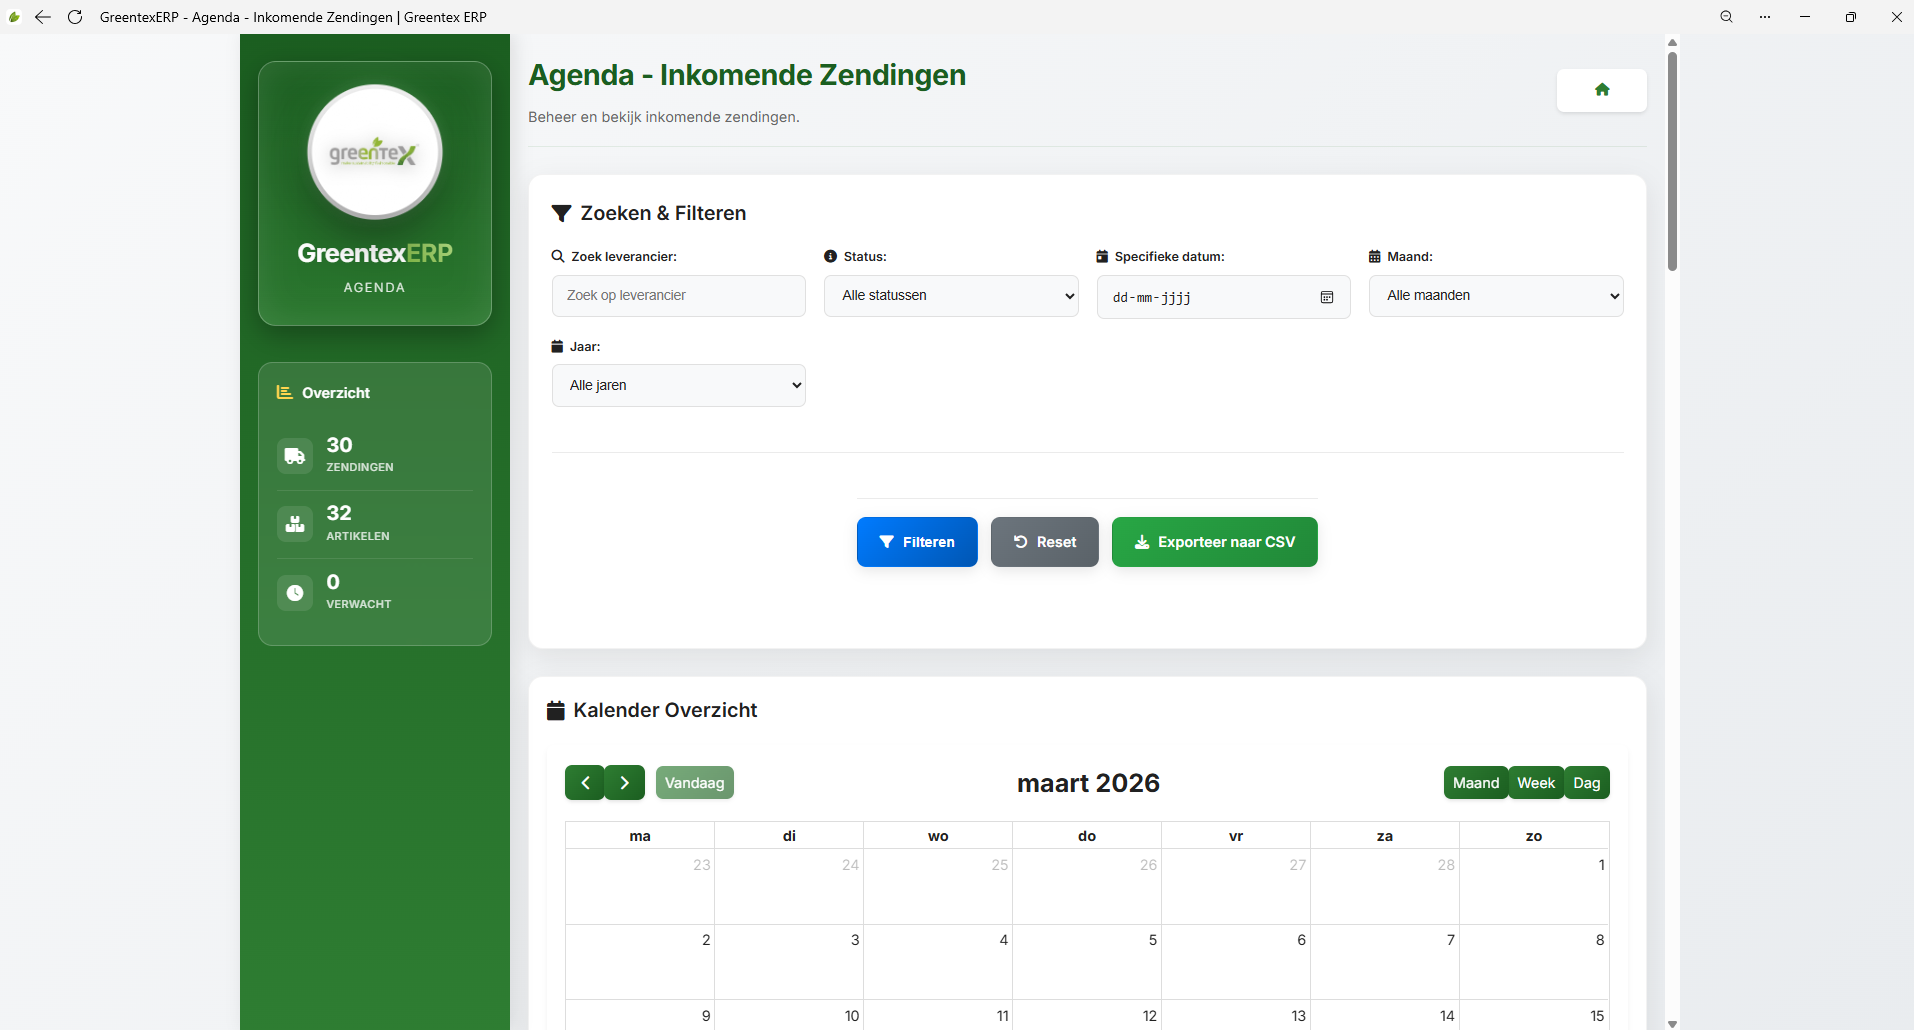
Task: Switch calendar to Maand view
Action: click(1476, 783)
